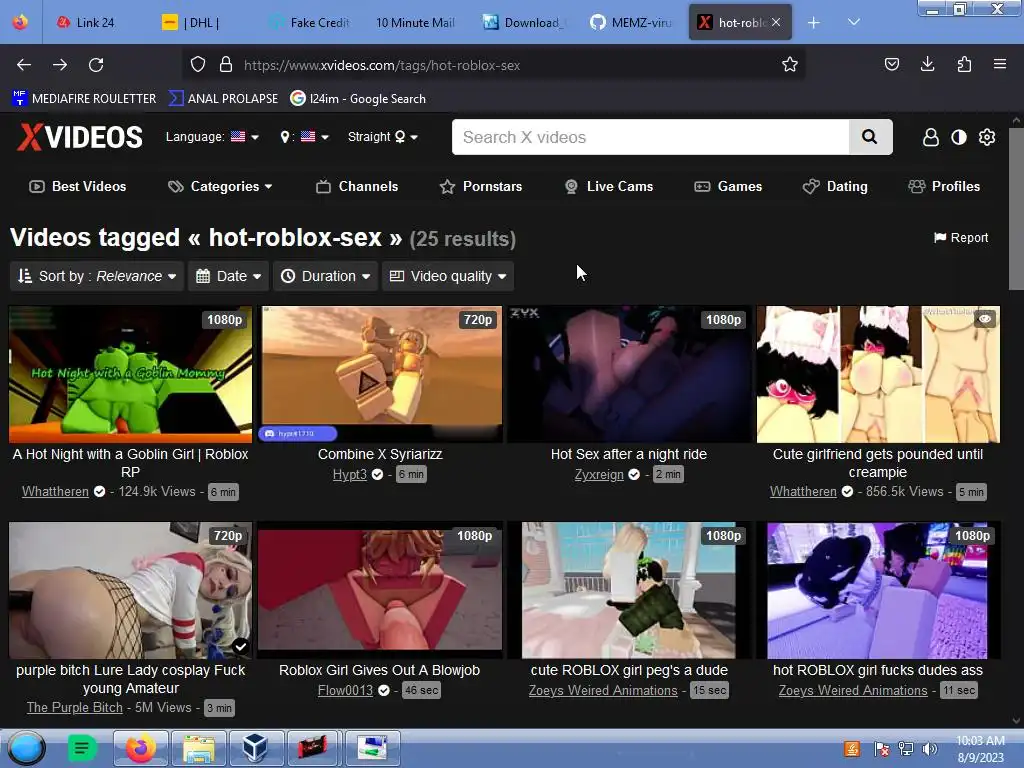The height and width of the screenshot is (768, 1024).
Task: Open the tracking protection shield icon
Action: pos(198,65)
